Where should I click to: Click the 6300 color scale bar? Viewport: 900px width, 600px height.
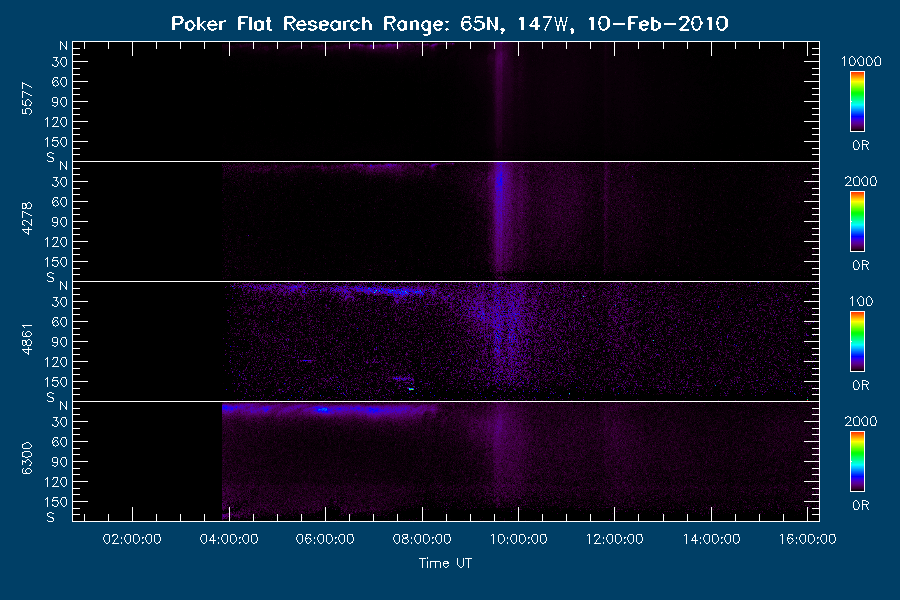coord(857,462)
